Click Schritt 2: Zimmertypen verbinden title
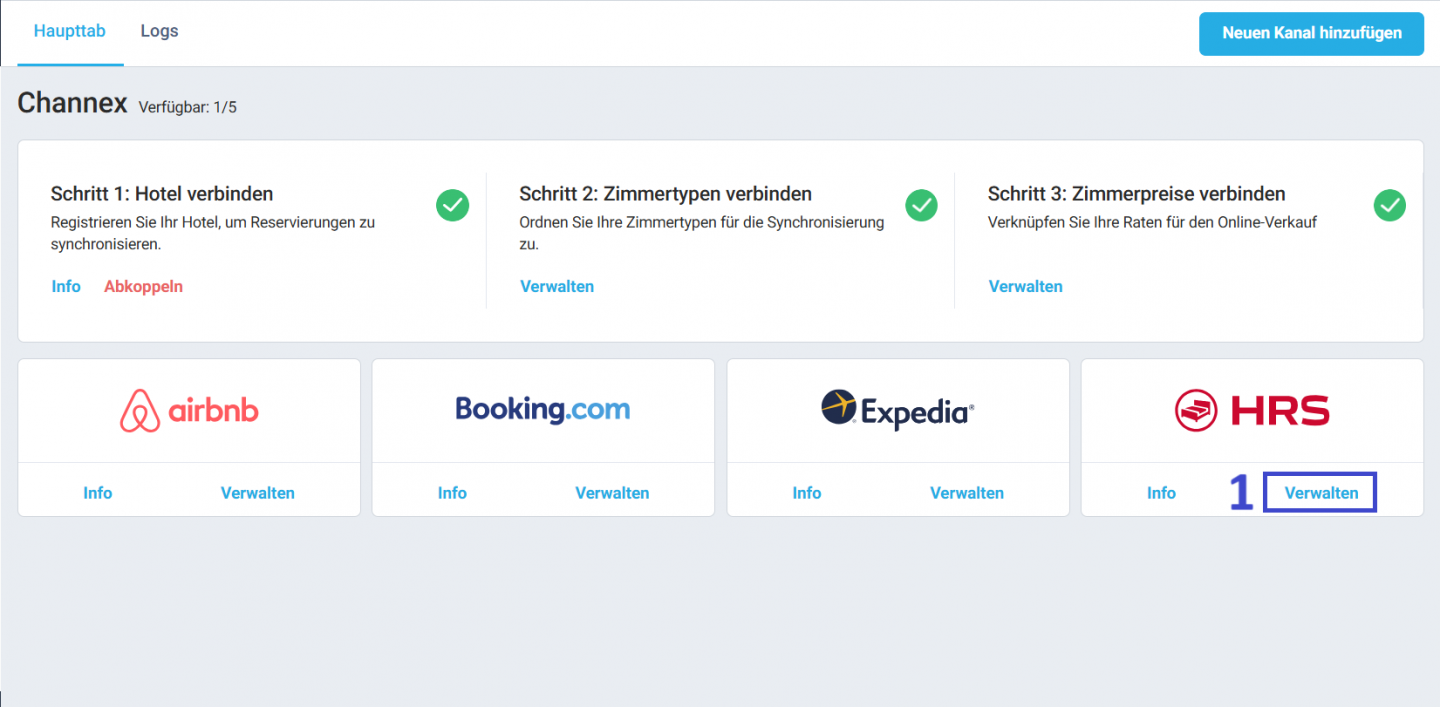Viewport: 1440px width, 707px height. [666, 194]
